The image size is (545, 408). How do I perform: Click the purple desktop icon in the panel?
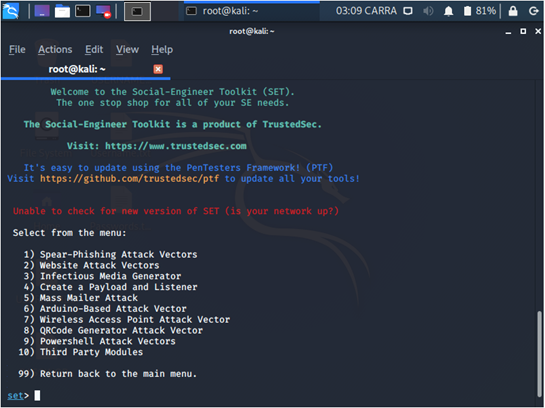coord(42,11)
